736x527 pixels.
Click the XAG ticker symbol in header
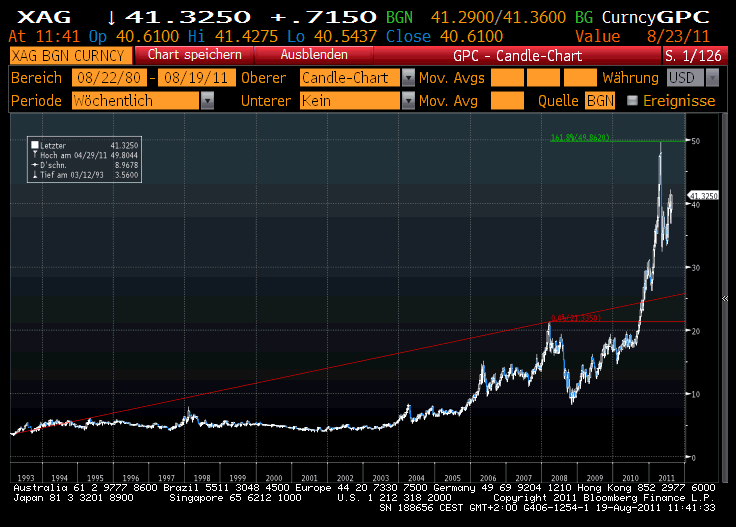[x=44, y=17]
